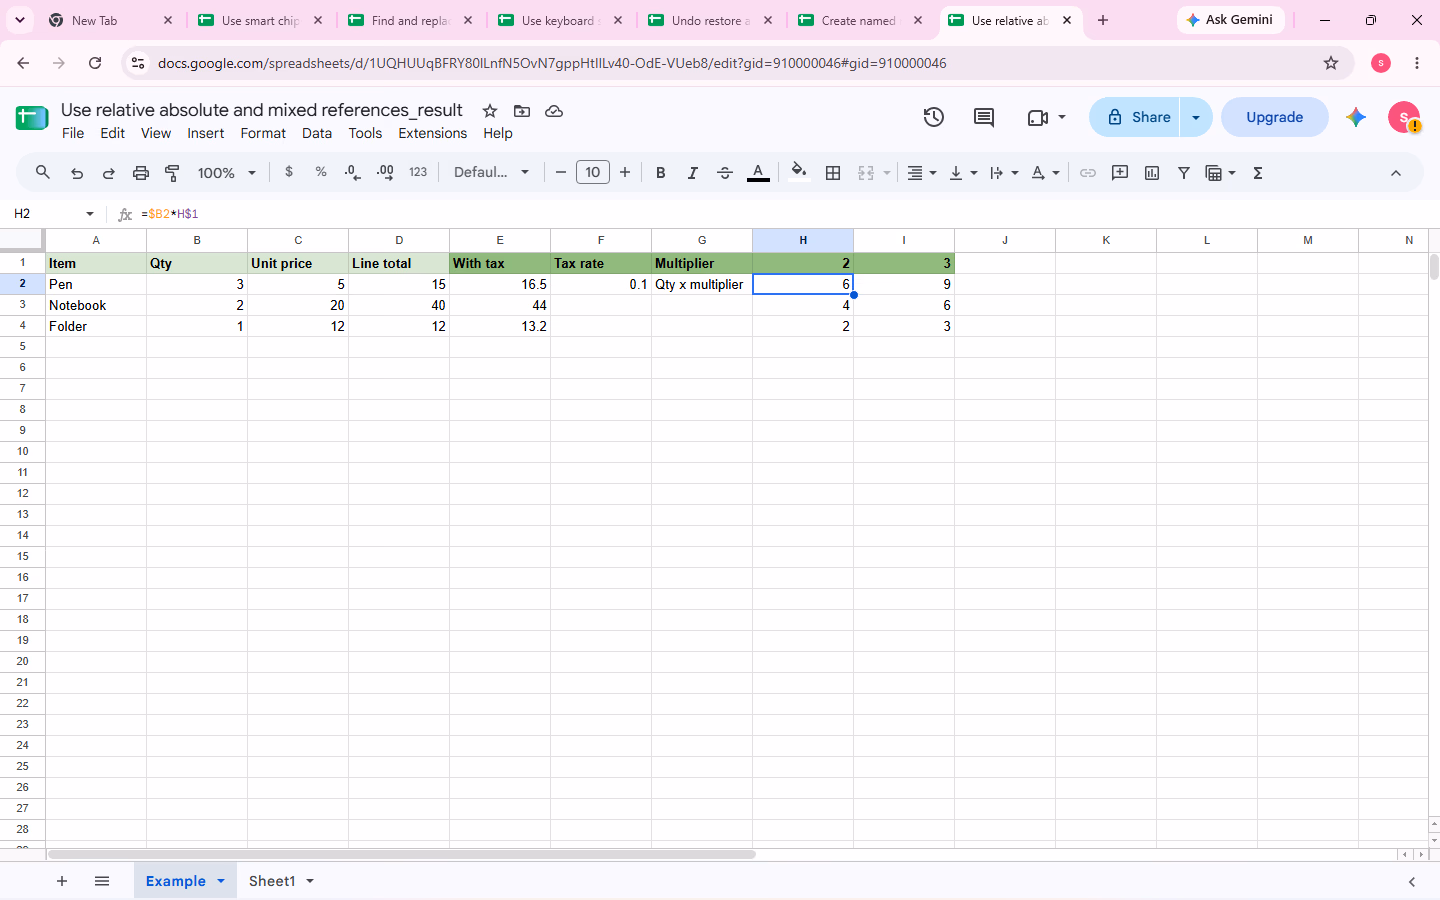Click the Name box showing H2
This screenshot has height=900, width=1440.
[x=53, y=214]
